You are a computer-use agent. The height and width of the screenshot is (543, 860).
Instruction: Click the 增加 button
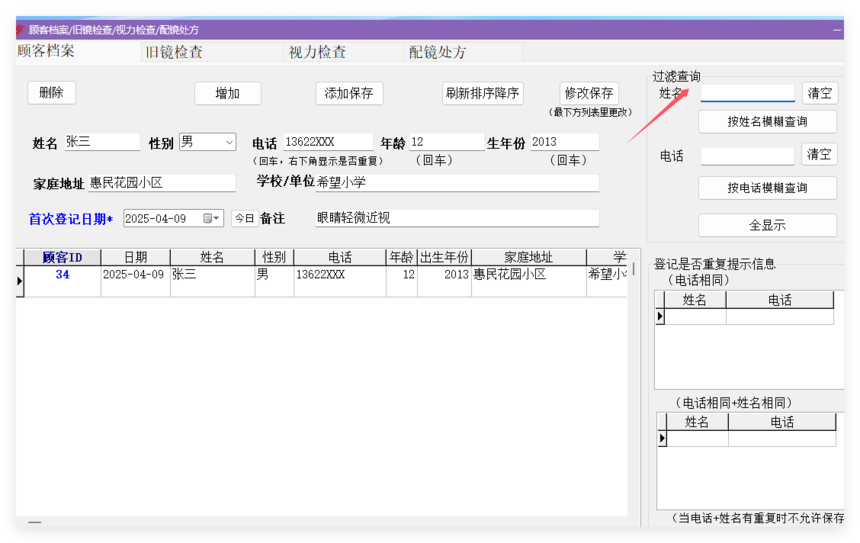tap(228, 93)
